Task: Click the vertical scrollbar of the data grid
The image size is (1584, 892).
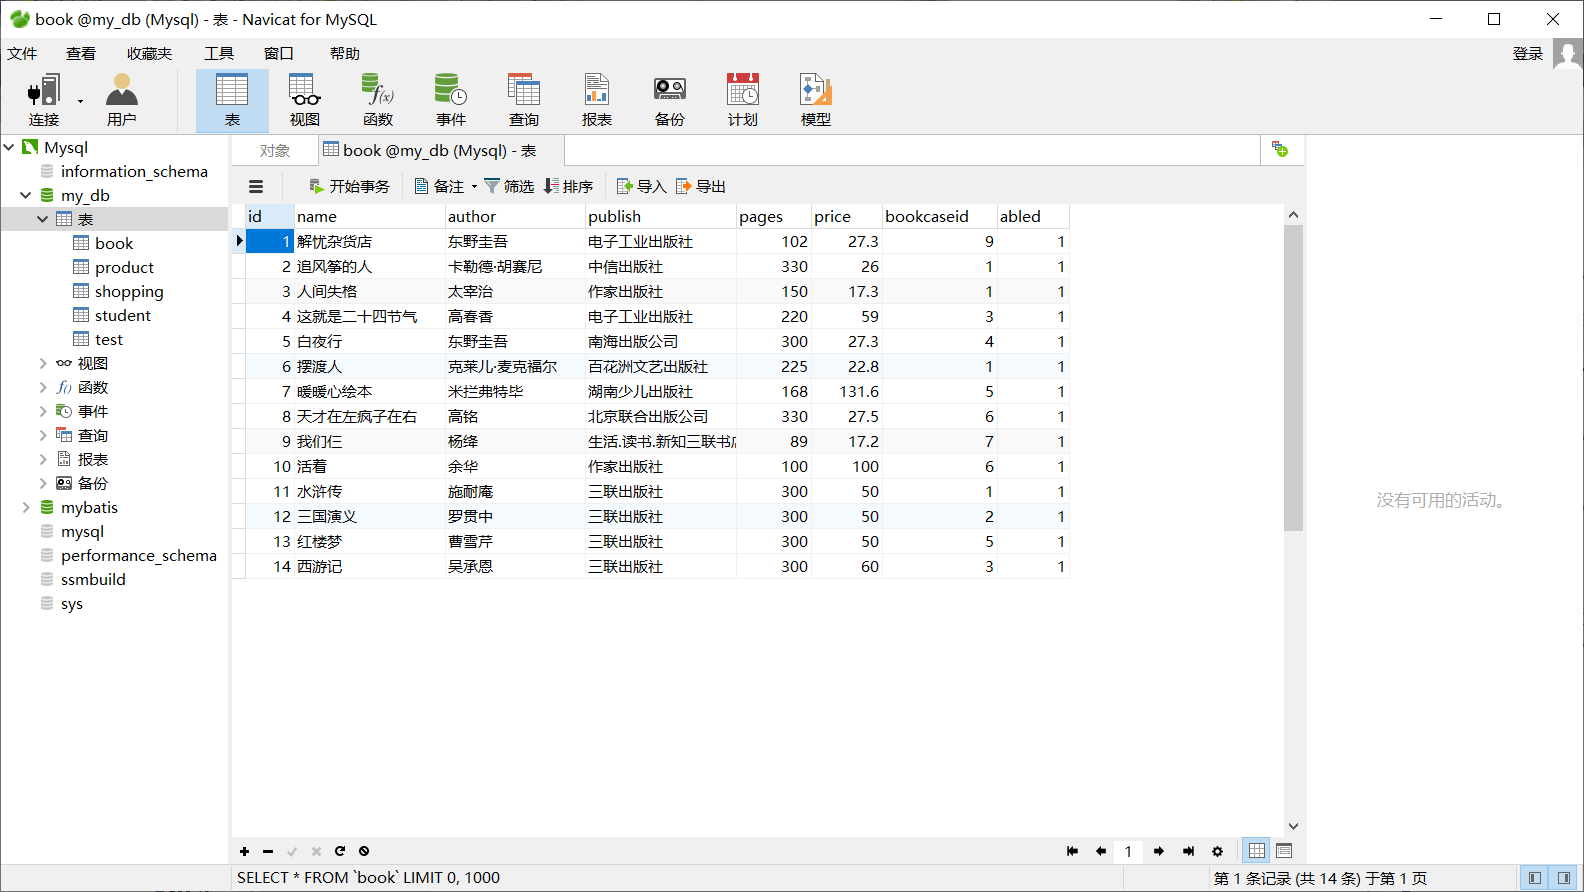Action: (x=1293, y=378)
